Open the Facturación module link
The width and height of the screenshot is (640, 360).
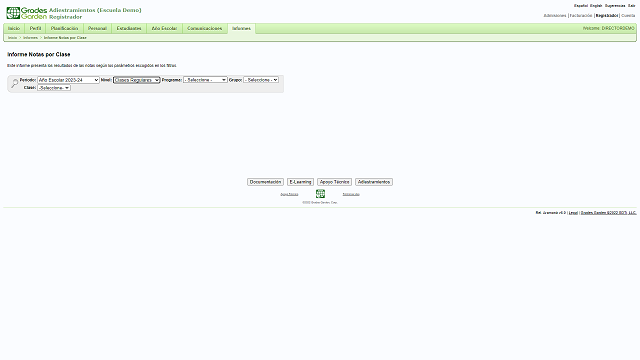(581, 16)
